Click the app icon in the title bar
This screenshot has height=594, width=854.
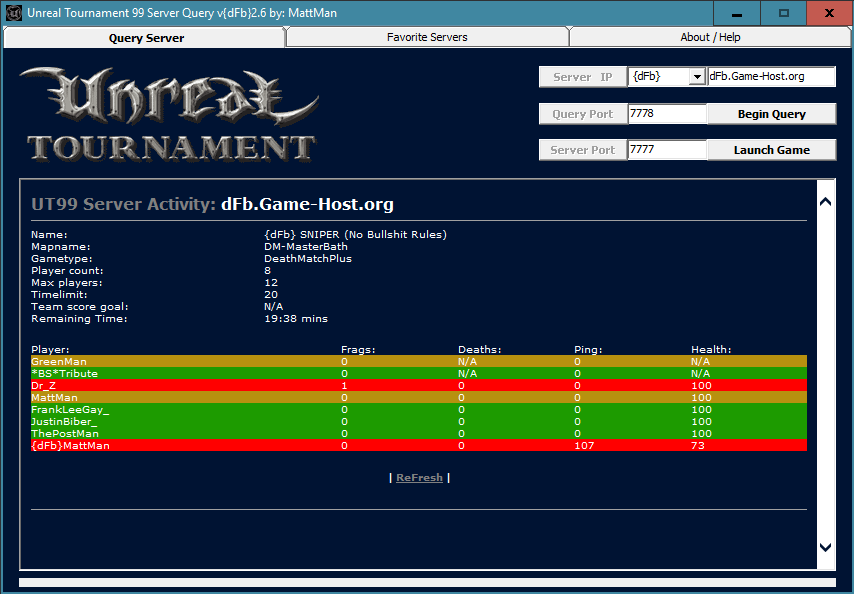[14, 13]
